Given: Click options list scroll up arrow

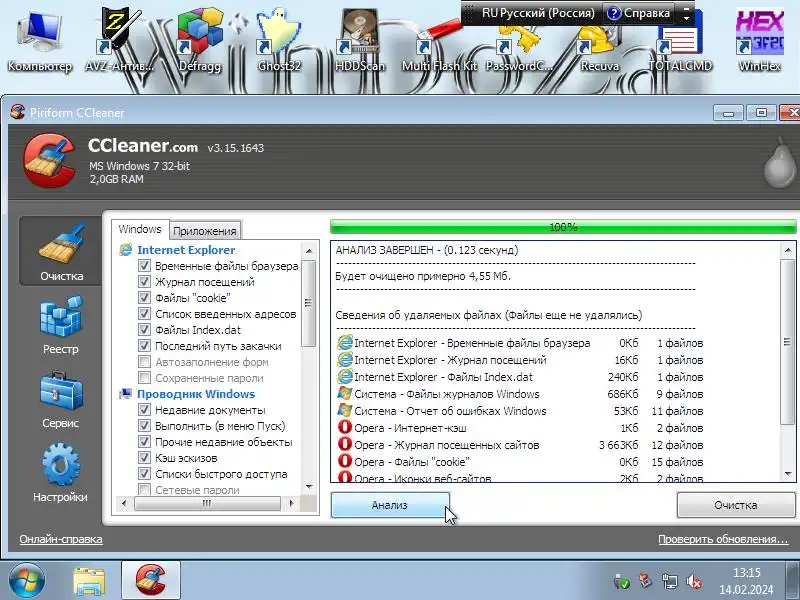Looking at the screenshot, I should [309, 251].
